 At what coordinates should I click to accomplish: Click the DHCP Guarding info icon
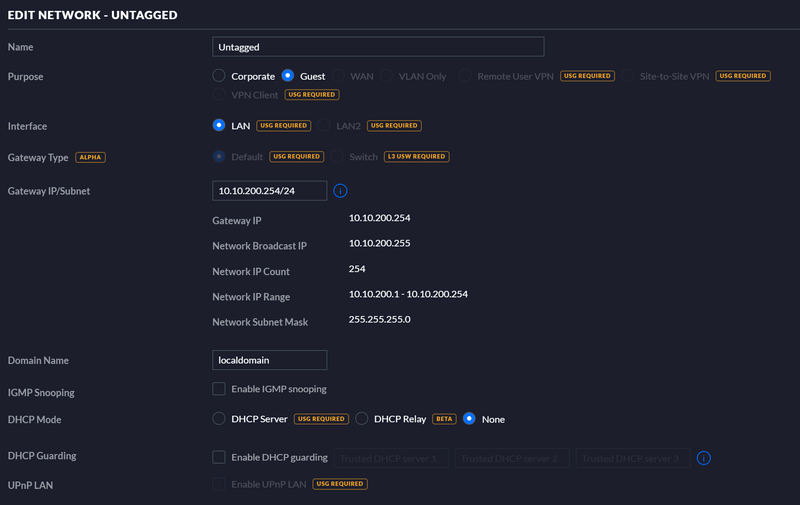pyautogui.click(x=703, y=458)
